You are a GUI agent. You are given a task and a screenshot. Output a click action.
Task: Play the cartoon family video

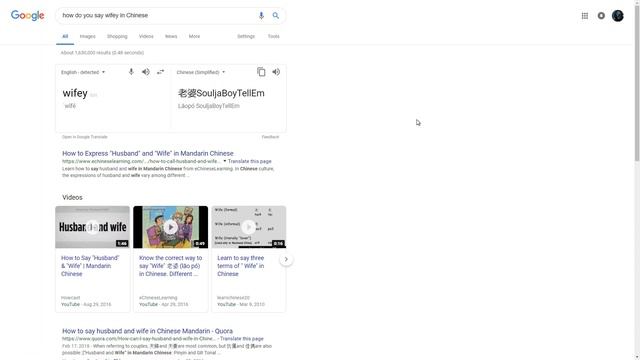click(171, 227)
